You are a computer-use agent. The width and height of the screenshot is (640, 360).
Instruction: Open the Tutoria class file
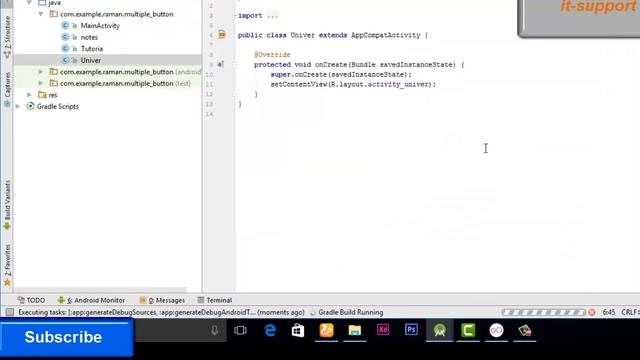(x=91, y=49)
